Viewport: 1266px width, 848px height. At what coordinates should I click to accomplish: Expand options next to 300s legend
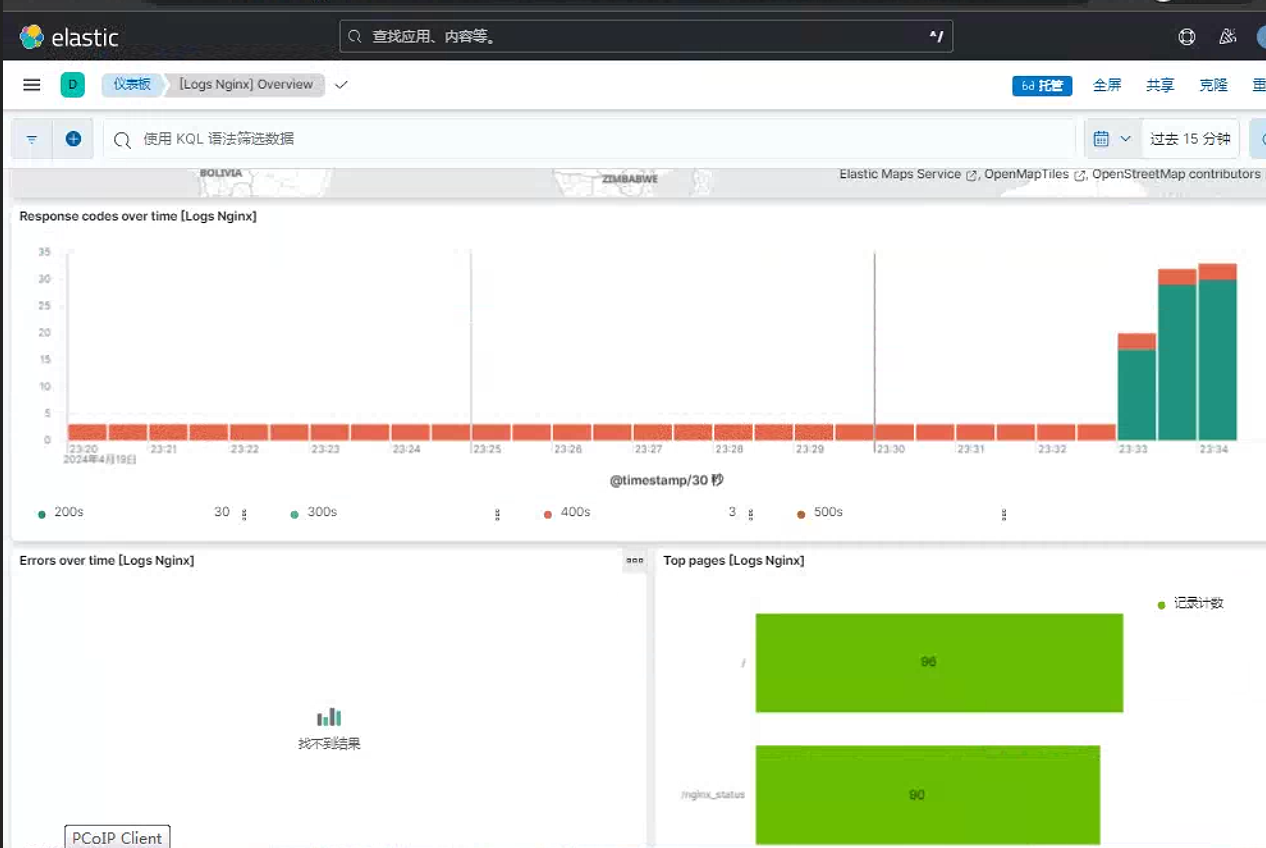pos(498,514)
